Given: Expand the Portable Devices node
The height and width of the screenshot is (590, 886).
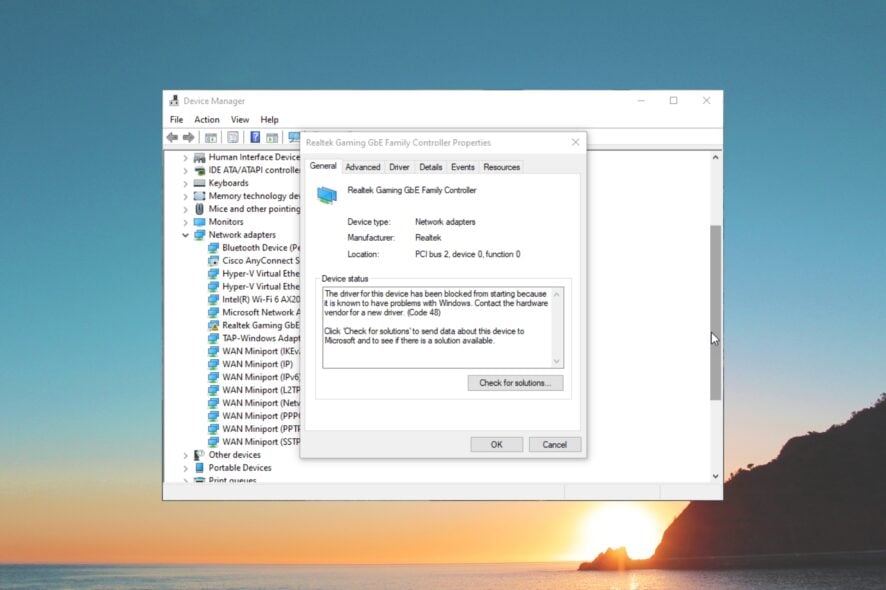Looking at the screenshot, I should [x=185, y=468].
